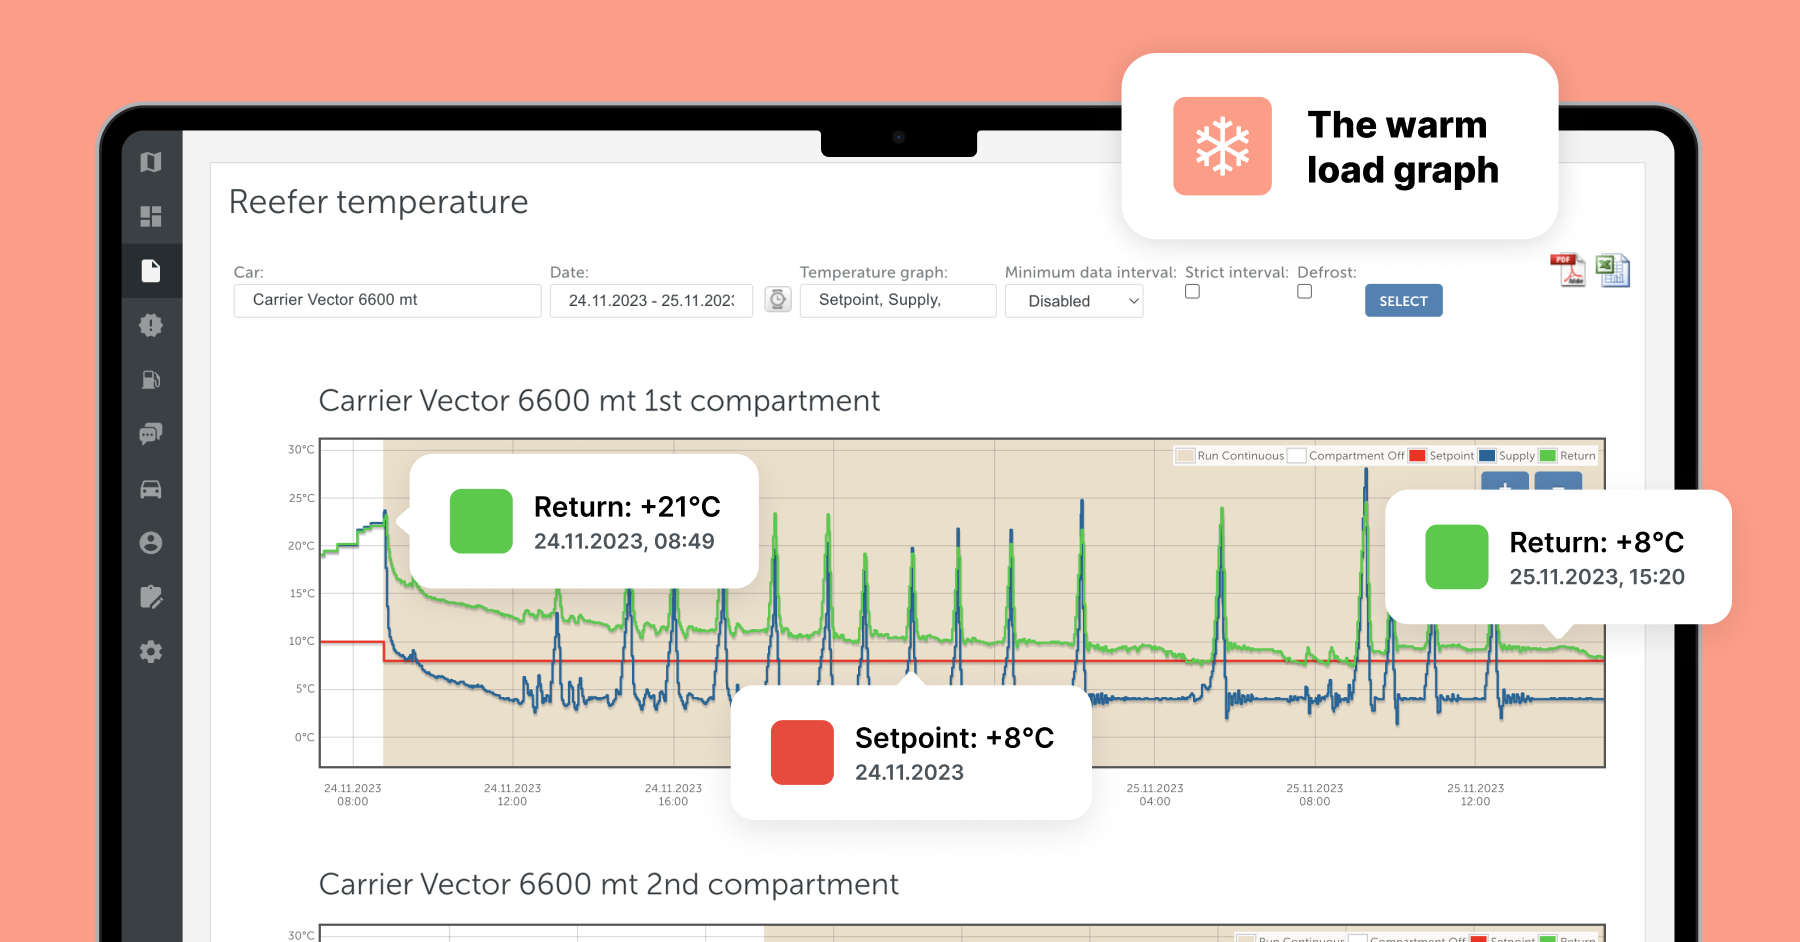Open the user profile sidebar icon
Viewport: 1800px width, 942px height.
point(151,542)
